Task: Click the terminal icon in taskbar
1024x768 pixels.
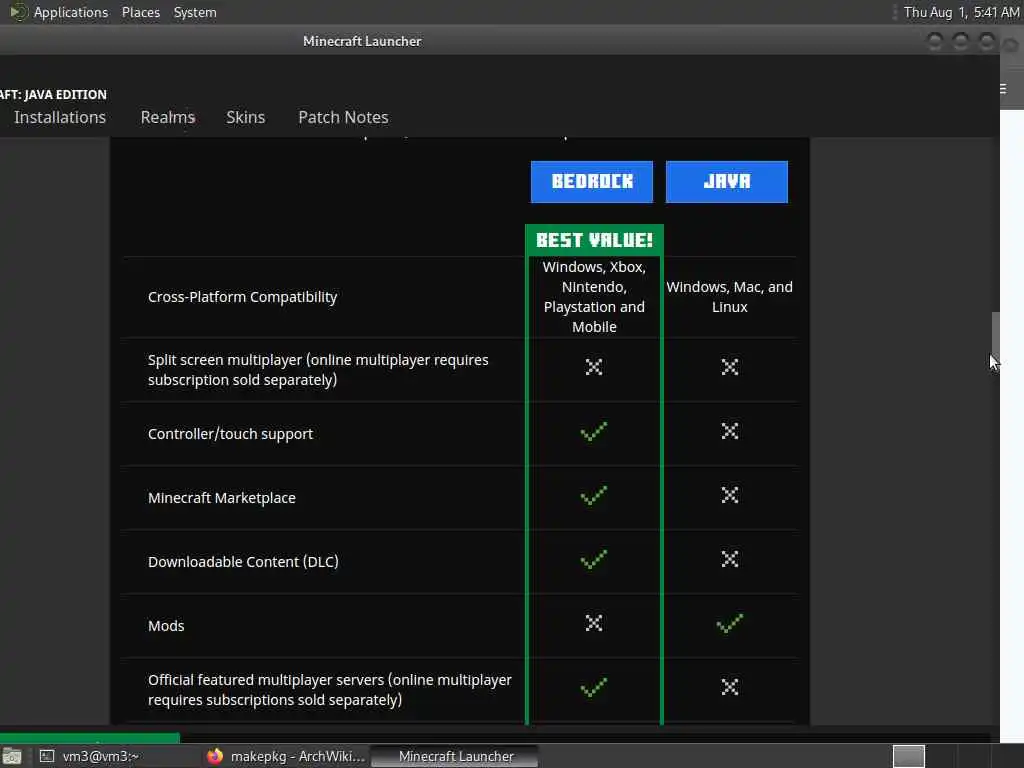Action: [47, 756]
